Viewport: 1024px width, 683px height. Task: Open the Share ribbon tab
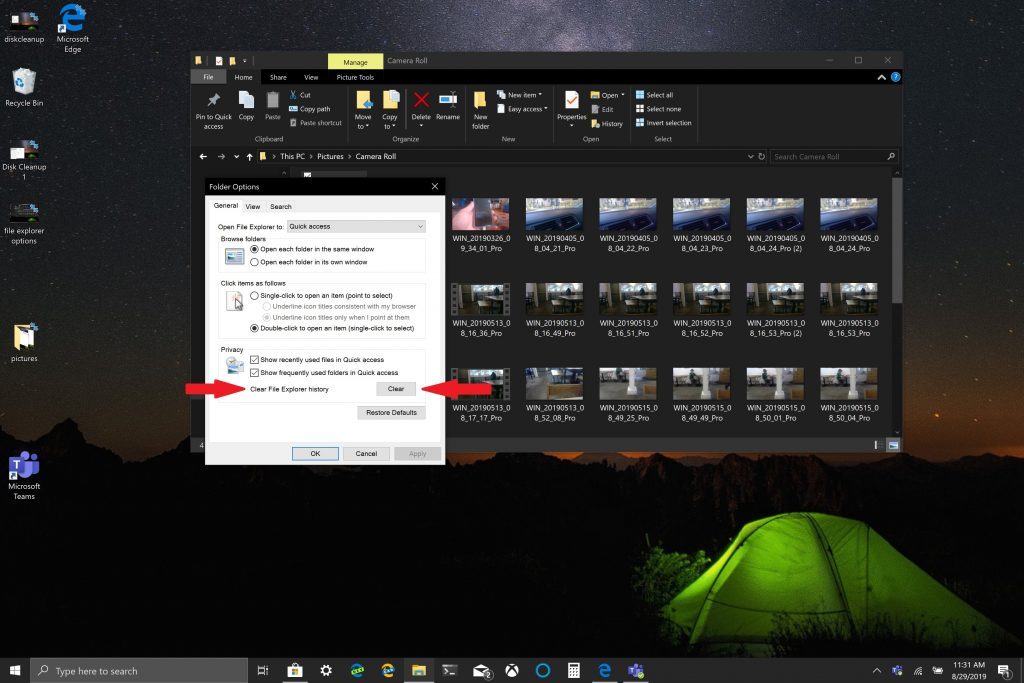(x=278, y=77)
